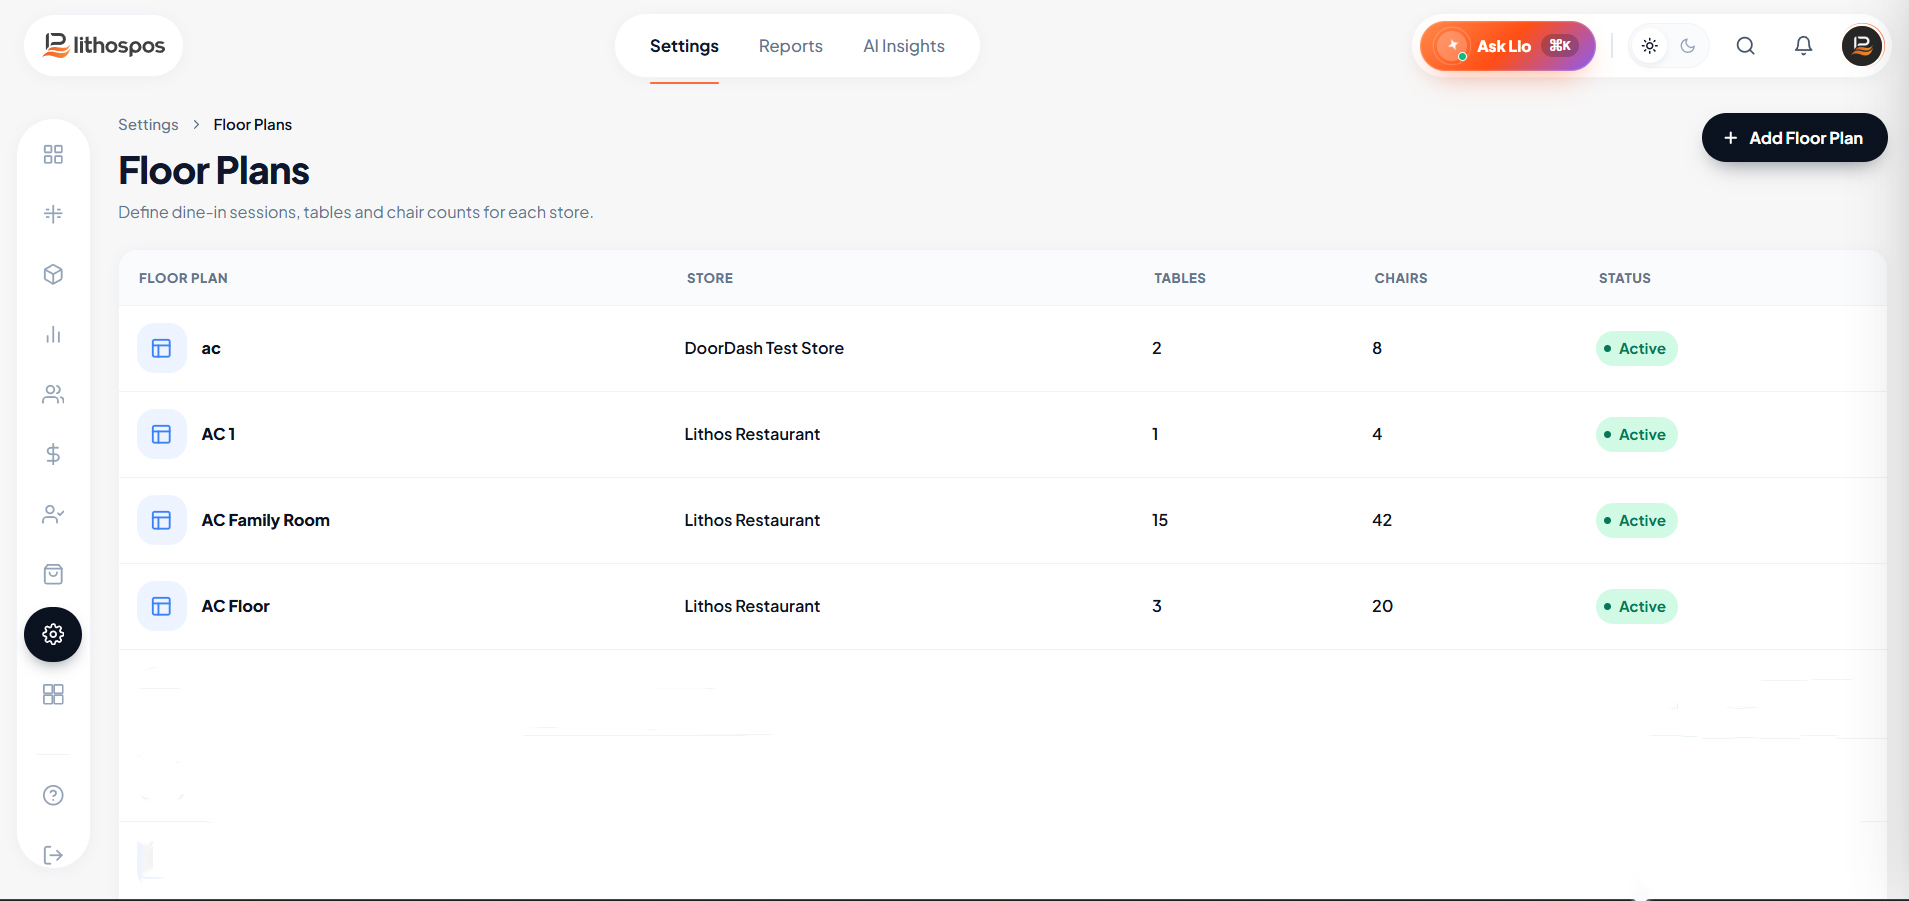Click Lithos Restaurant in AC Family Room row

tap(752, 520)
